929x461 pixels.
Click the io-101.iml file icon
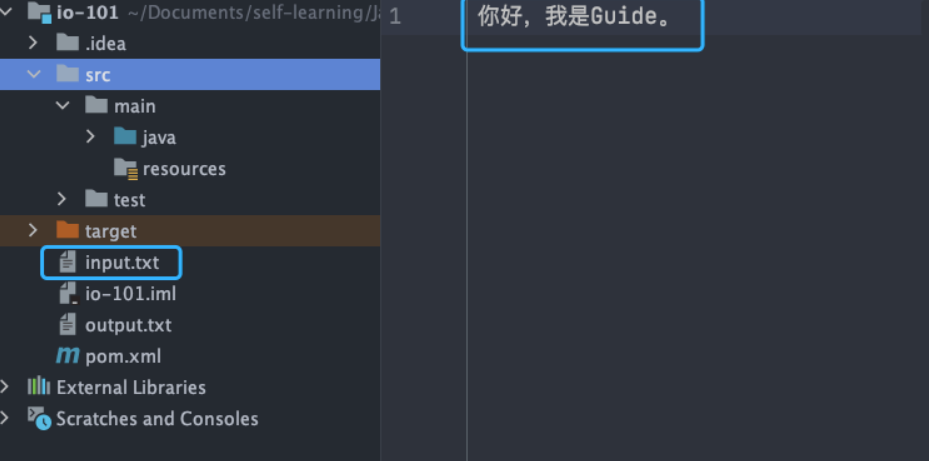[x=68, y=294]
